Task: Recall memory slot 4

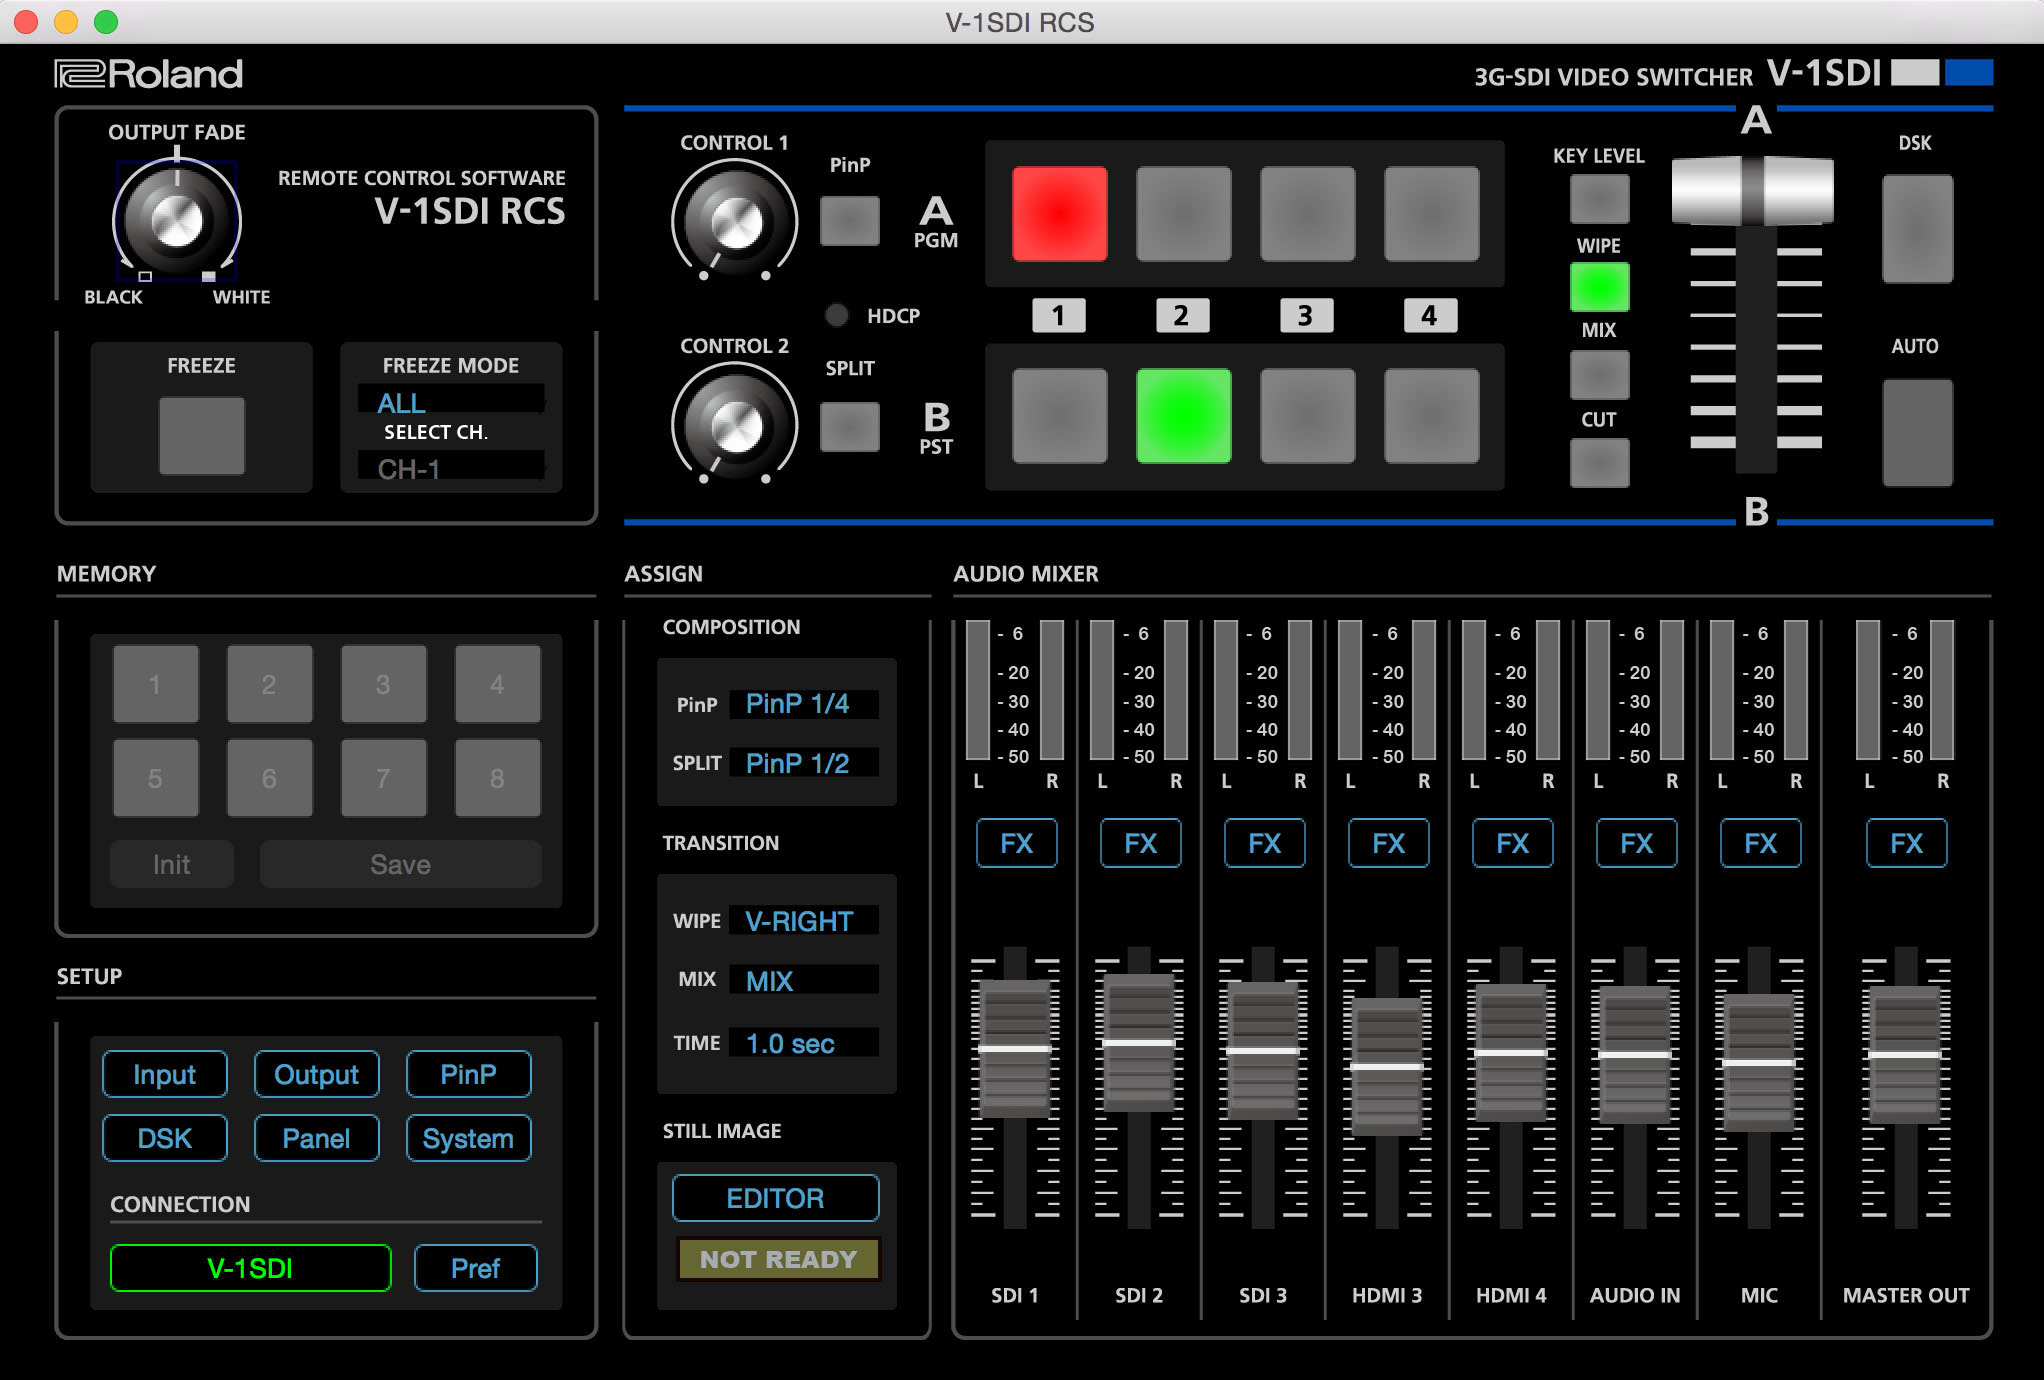Action: pos(497,684)
